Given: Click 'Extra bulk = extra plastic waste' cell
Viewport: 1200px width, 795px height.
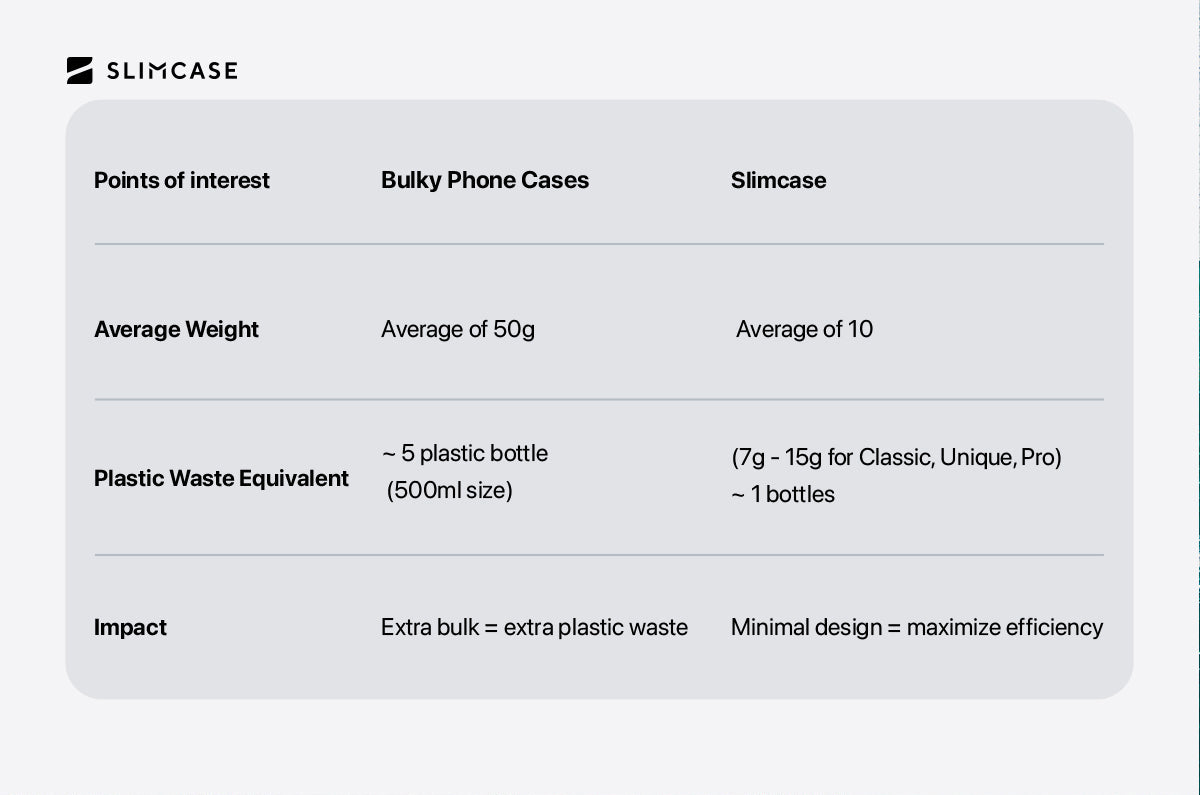Looking at the screenshot, I should (534, 628).
